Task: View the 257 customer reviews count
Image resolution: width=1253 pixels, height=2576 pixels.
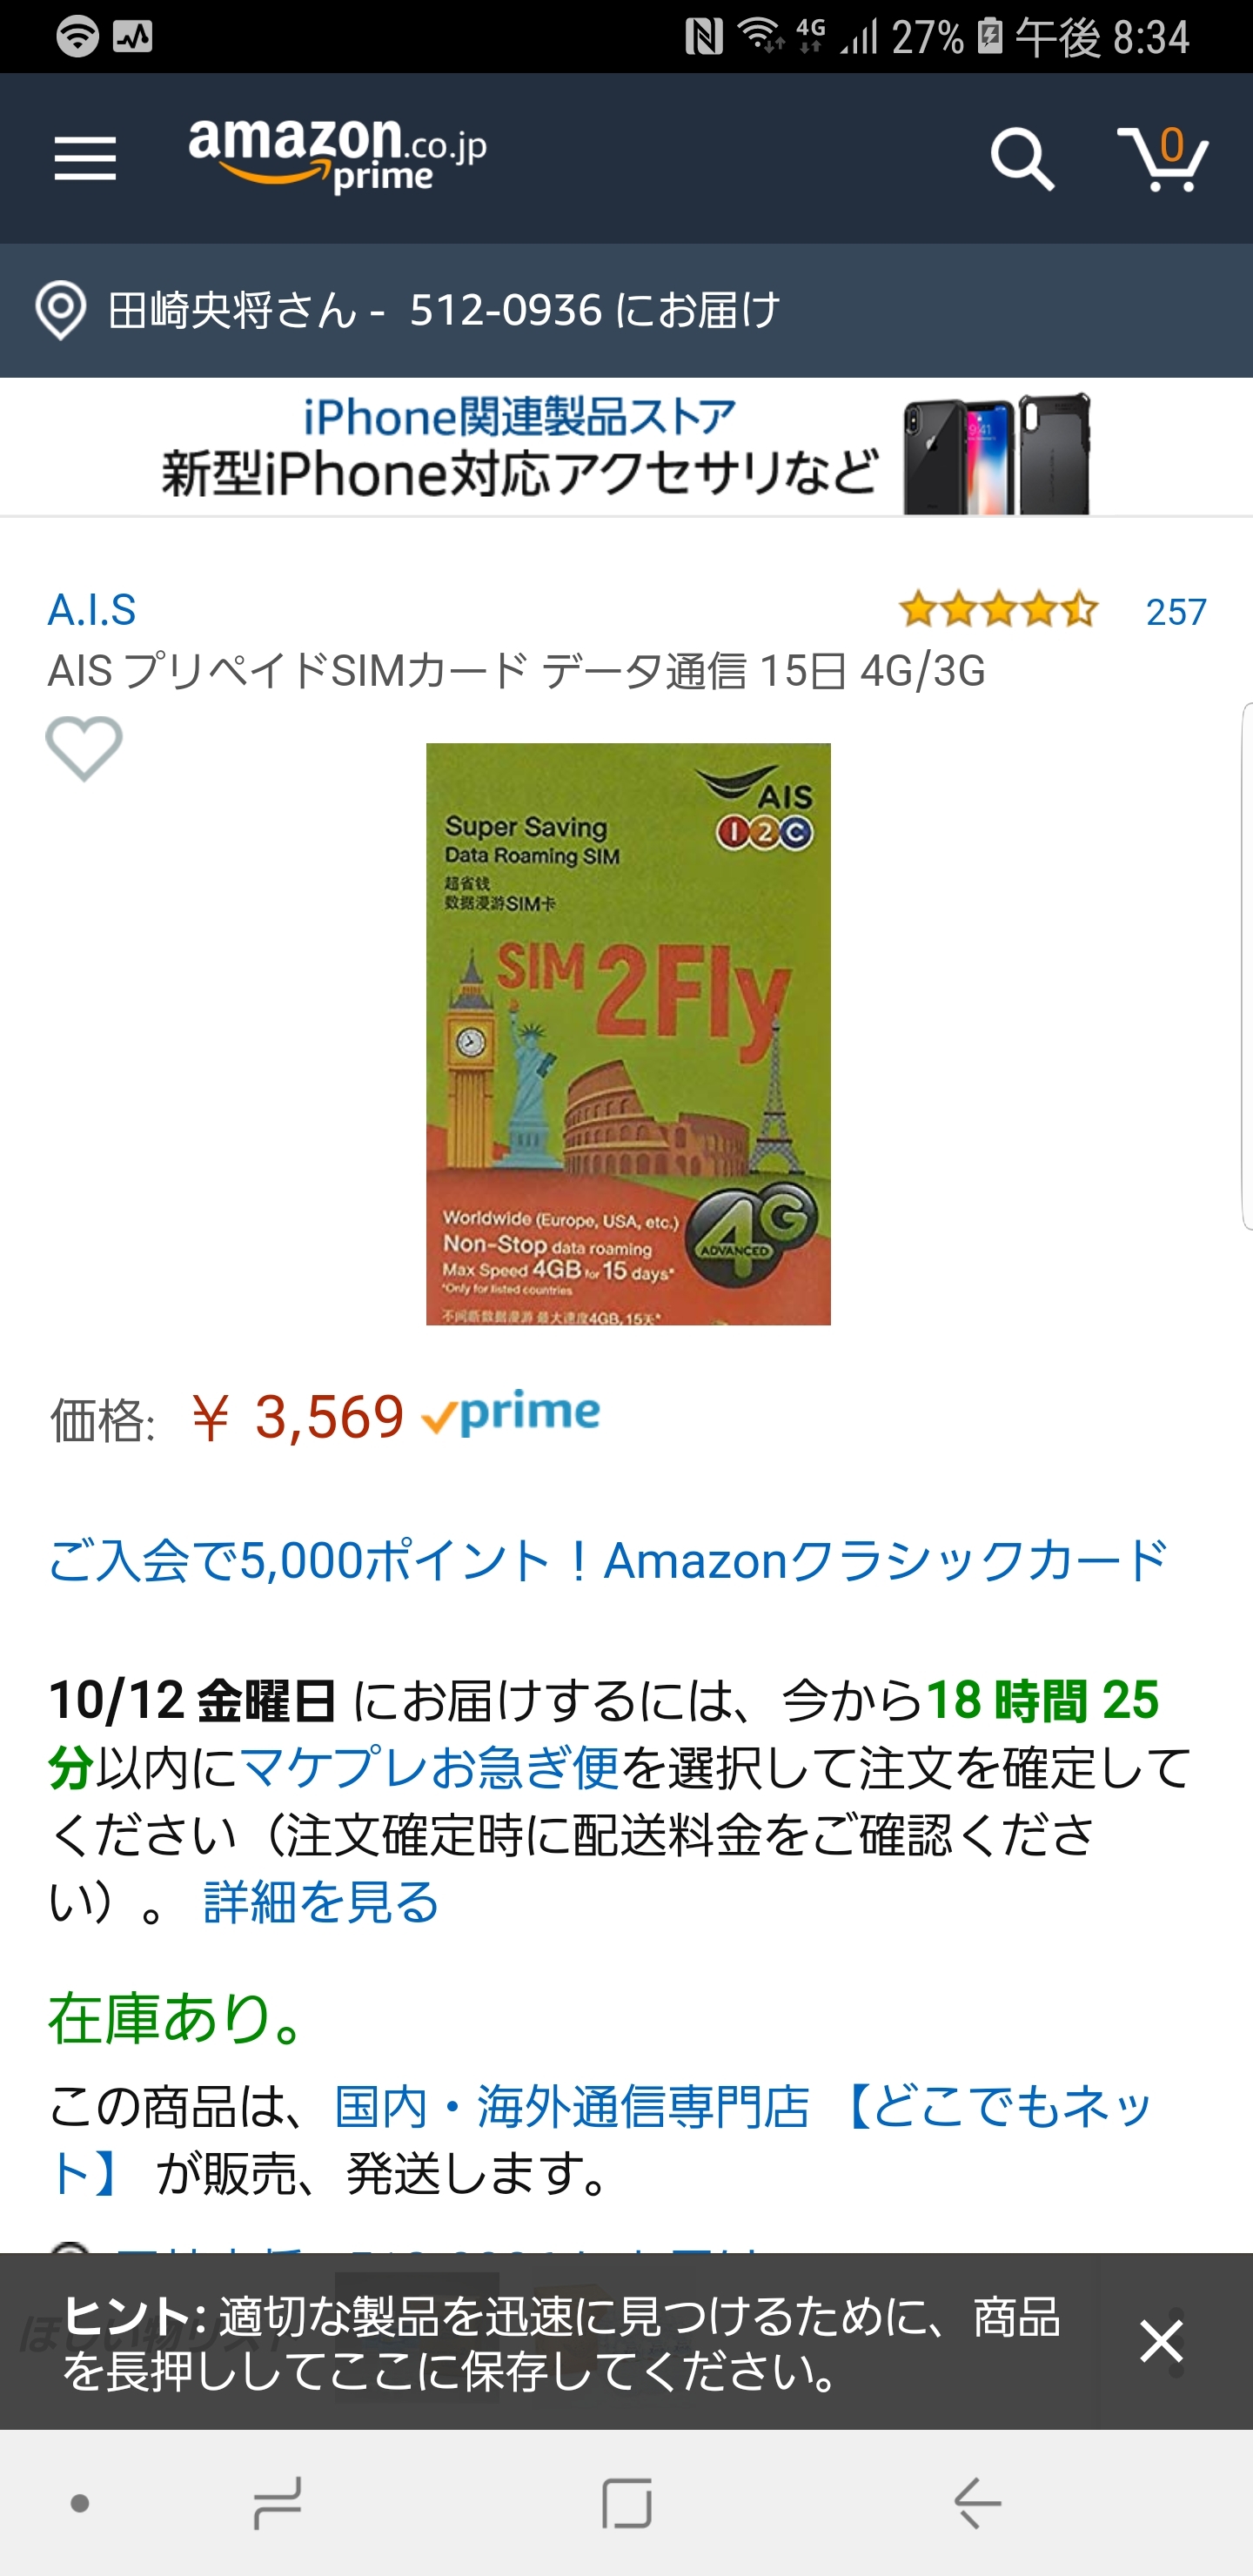Action: (x=1176, y=611)
